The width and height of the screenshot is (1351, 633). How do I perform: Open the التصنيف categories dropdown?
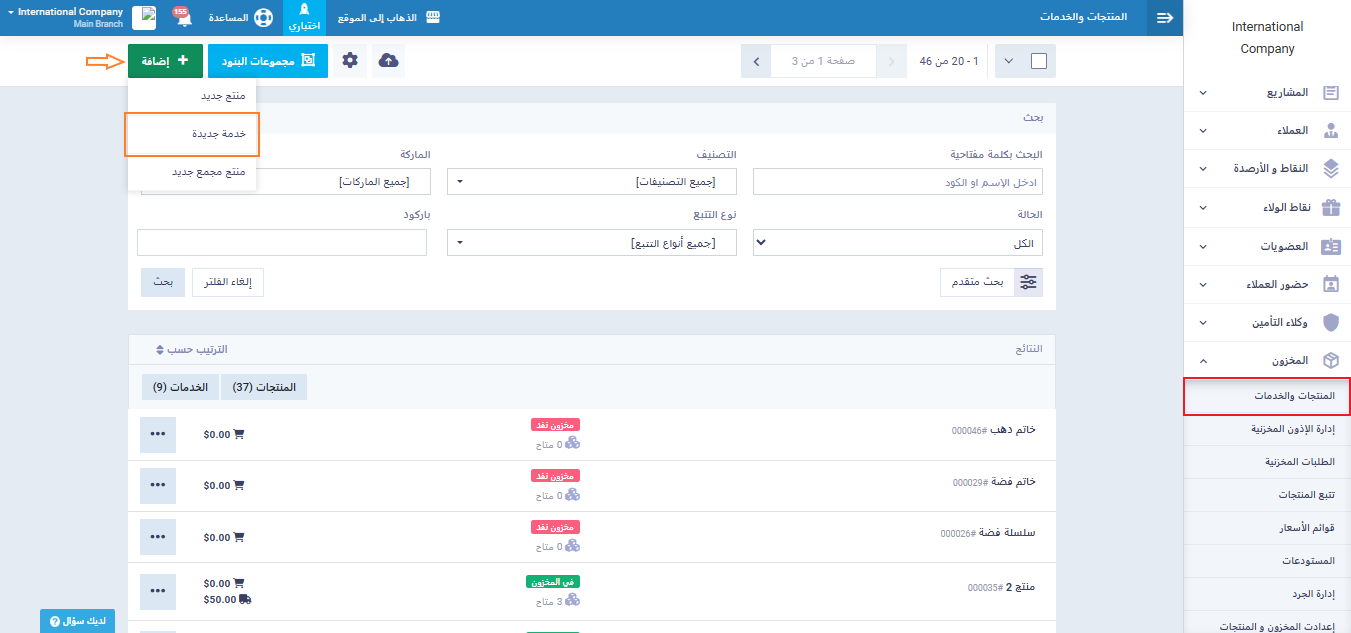point(592,182)
